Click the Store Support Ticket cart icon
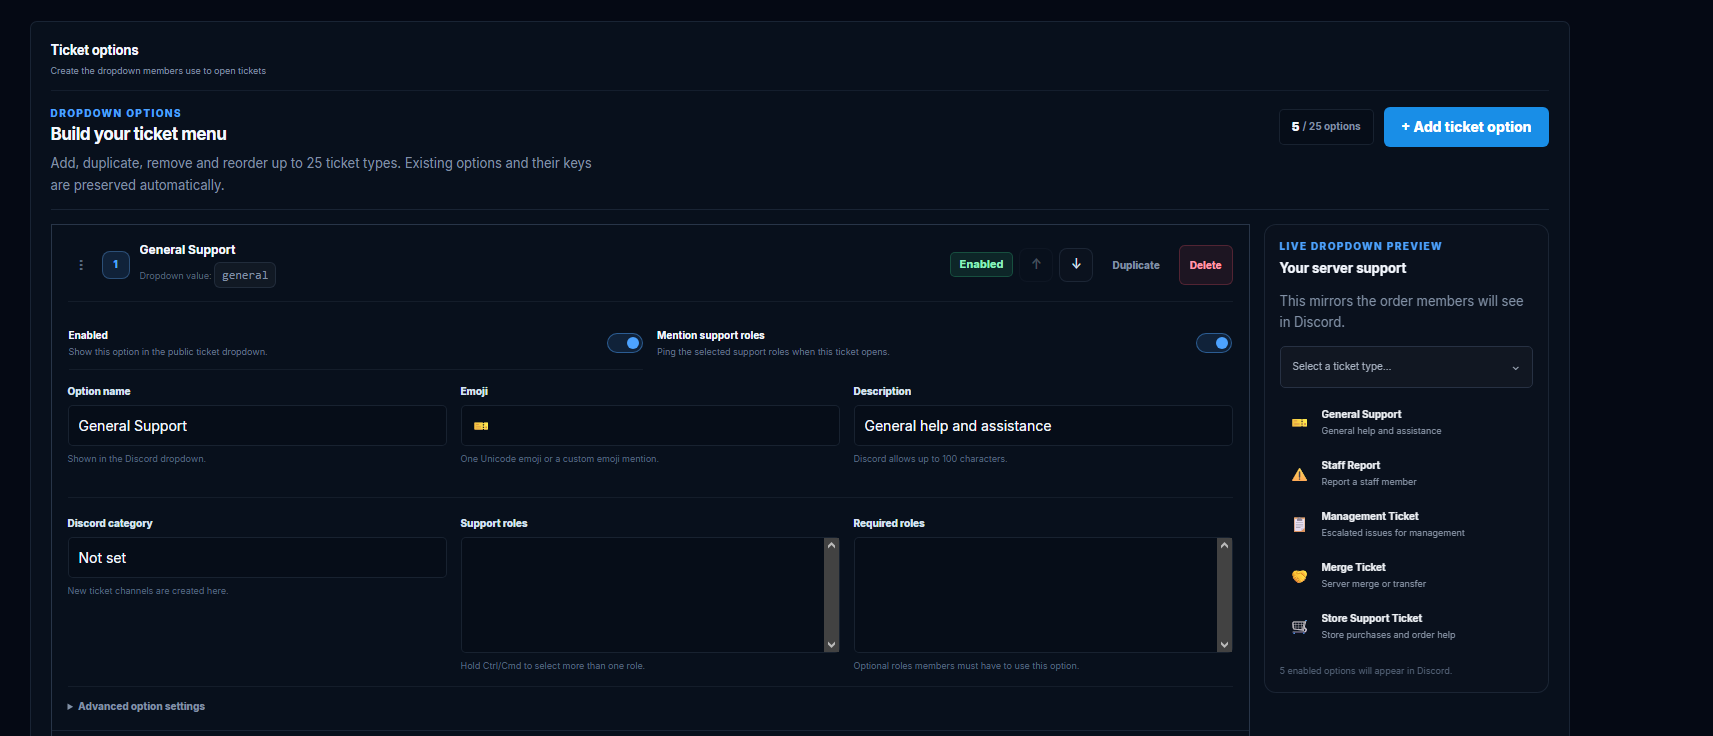This screenshot has height=736, width=1713. (x=1299, y=627)
